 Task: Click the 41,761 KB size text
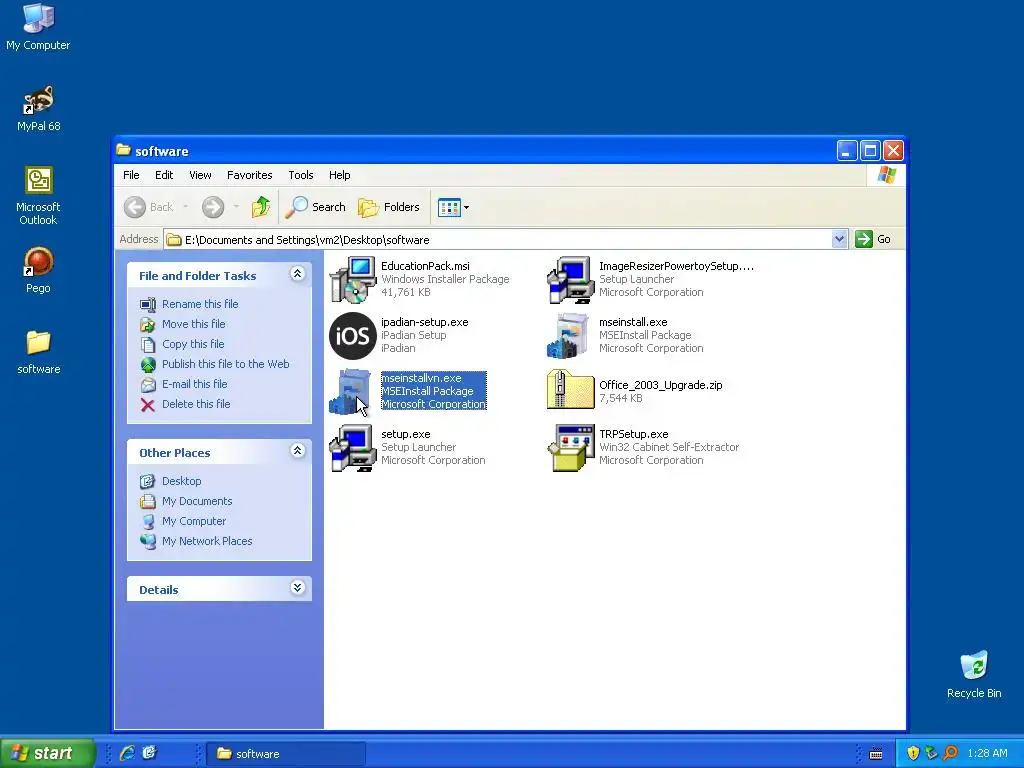(x=406, y=293)
